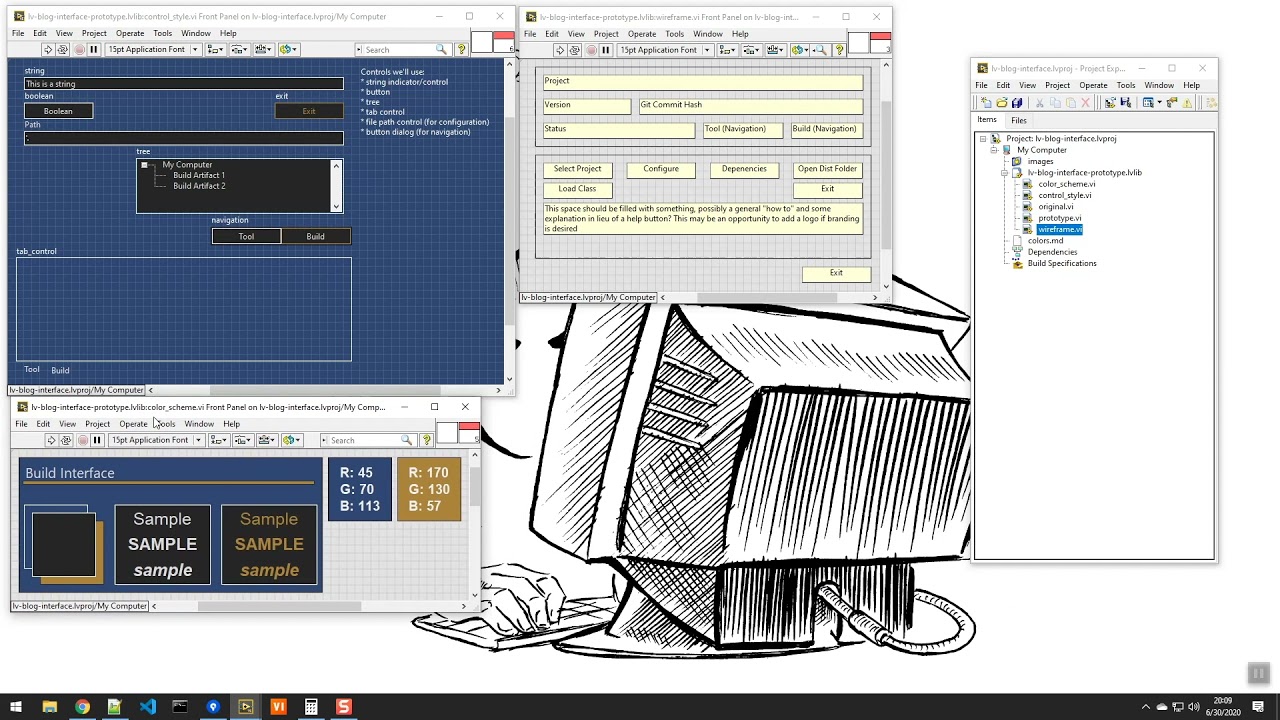The height and width of the screenshot is (720, 1280).
Task: Click Open Dist Folder button
Action: (x=827, y=169)
